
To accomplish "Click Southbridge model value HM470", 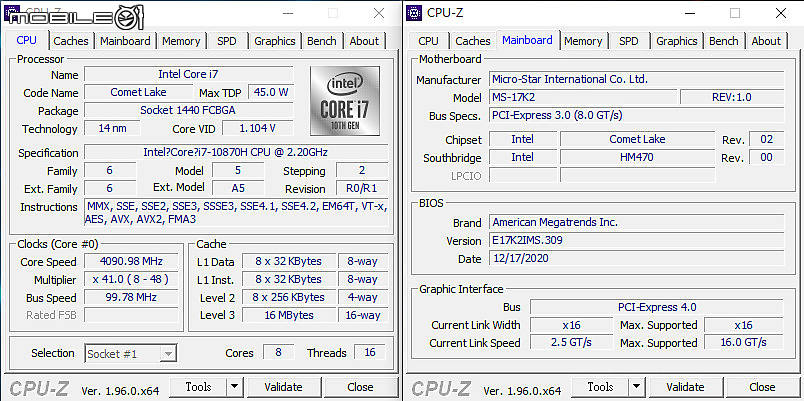I will pos(637,157).
